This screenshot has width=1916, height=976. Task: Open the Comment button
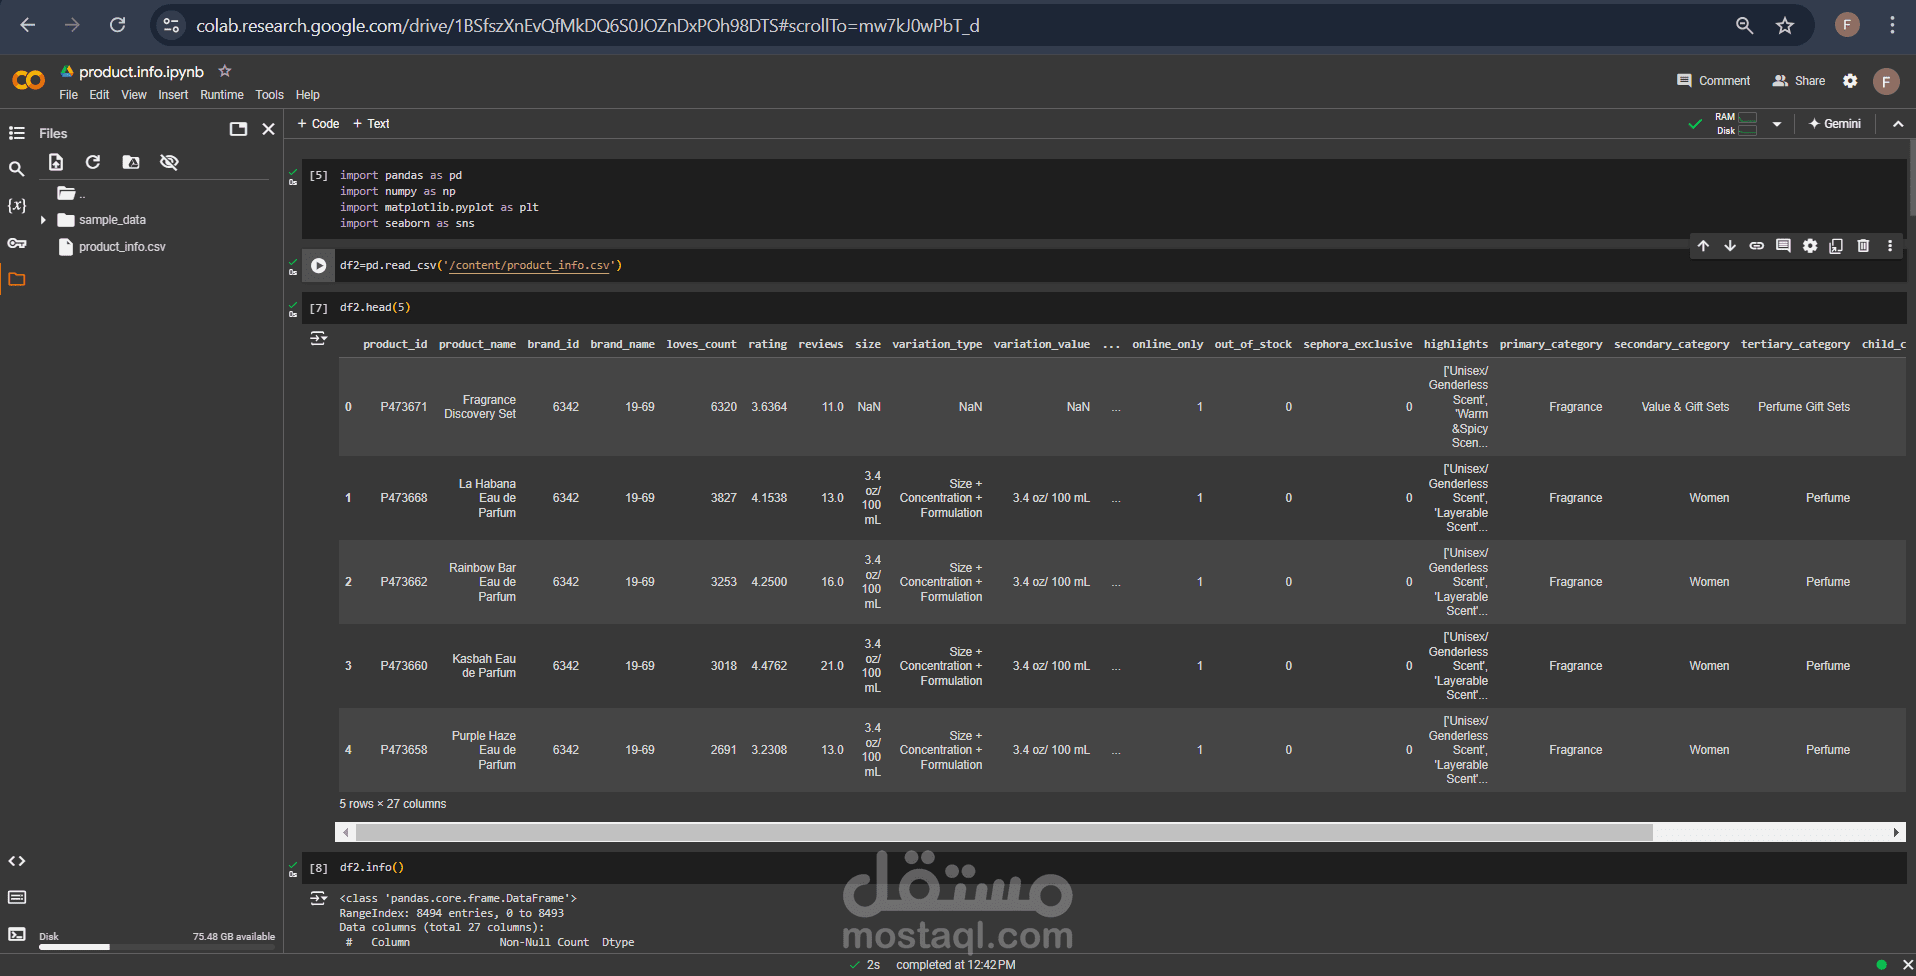[x=1713, y=81]
